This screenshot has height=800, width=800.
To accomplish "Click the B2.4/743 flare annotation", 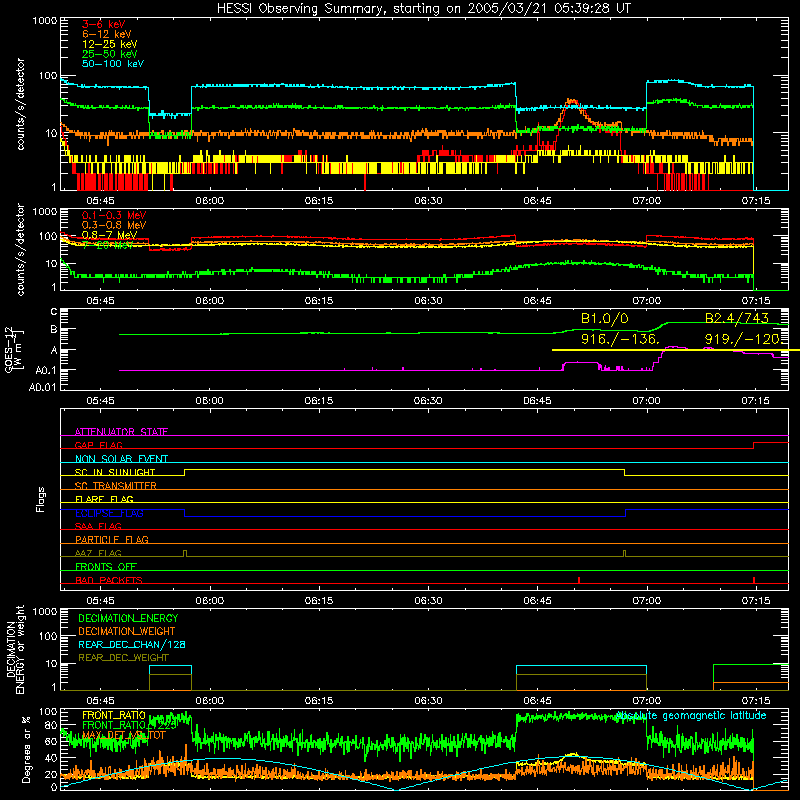I will (737, 318).
